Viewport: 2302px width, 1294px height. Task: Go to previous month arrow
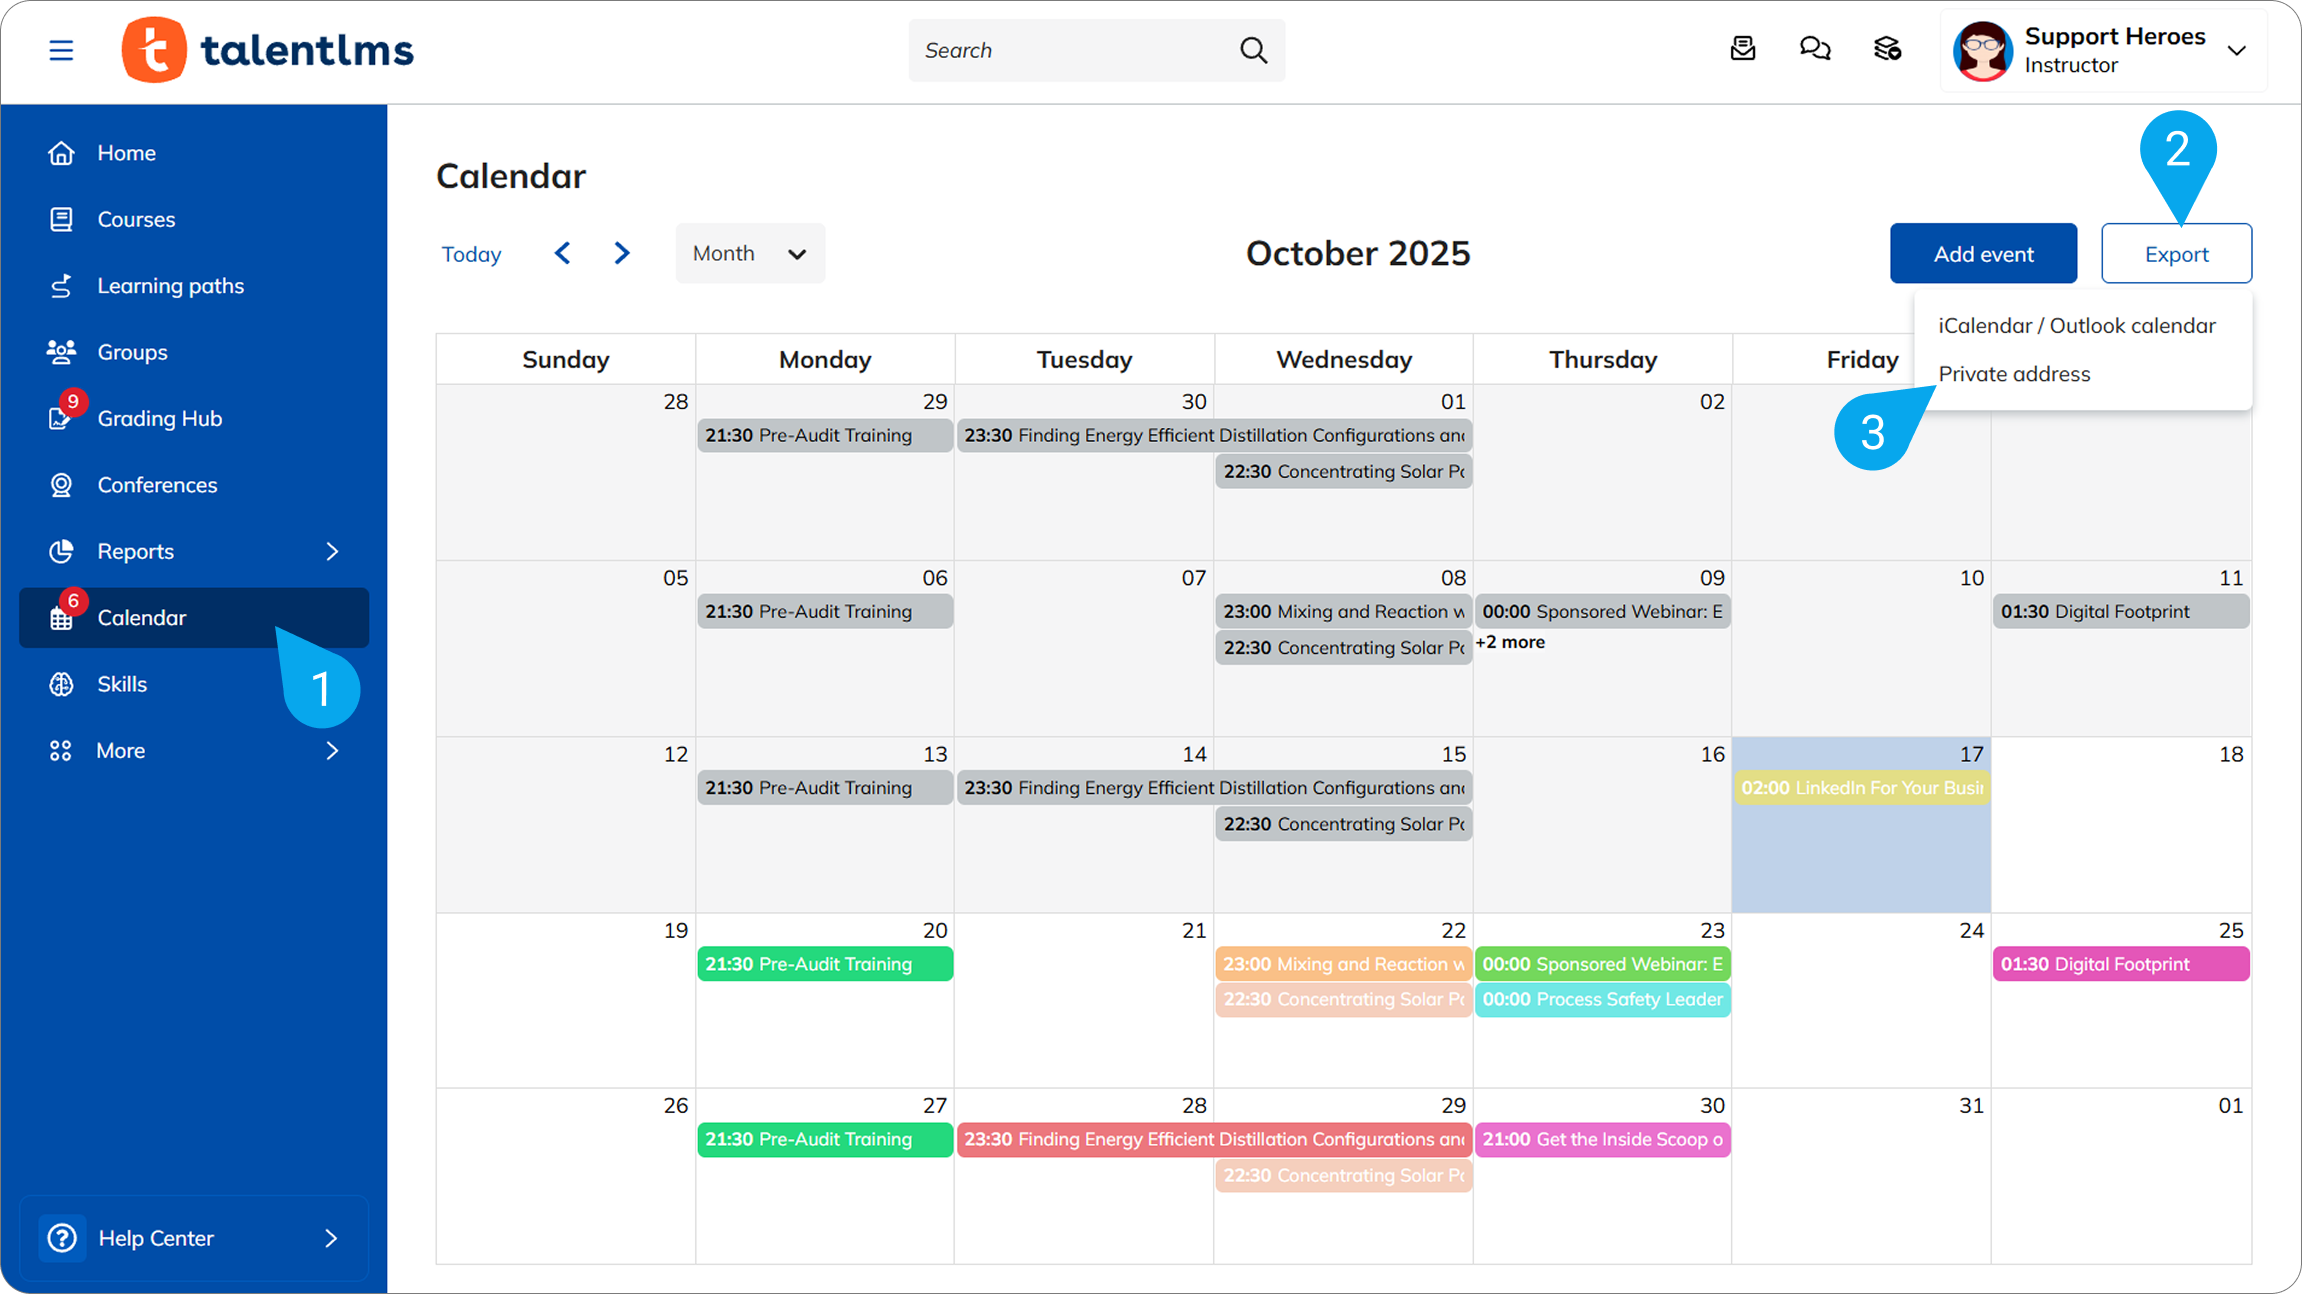click(563, 253)
